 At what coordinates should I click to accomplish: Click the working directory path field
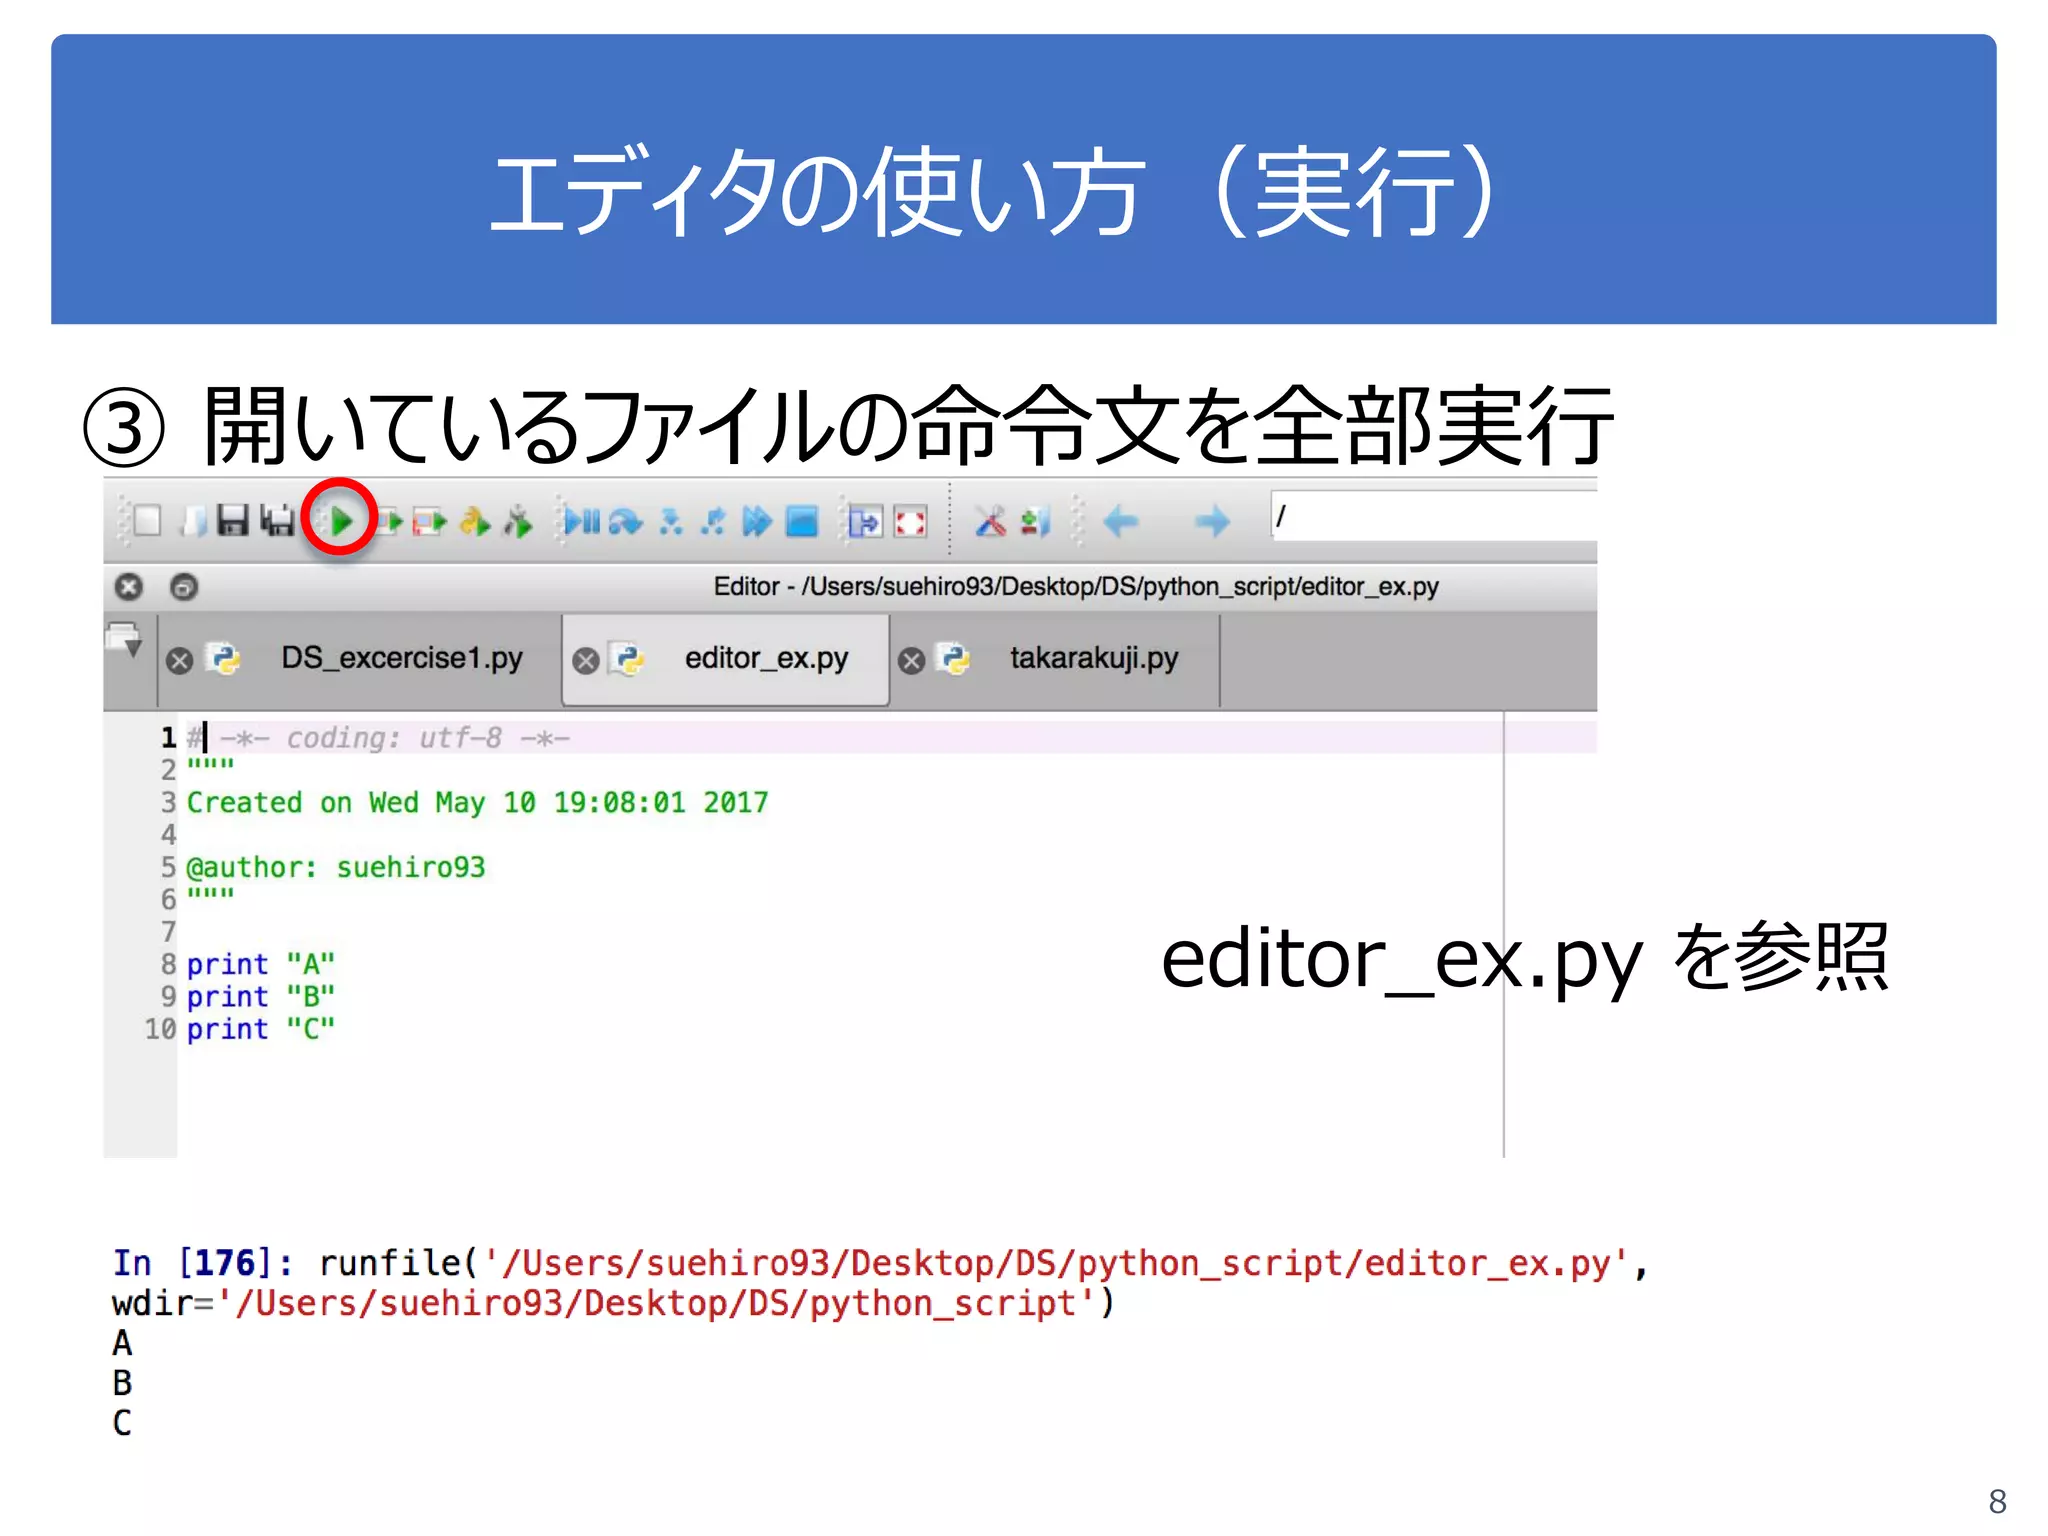click(1433, 516)
